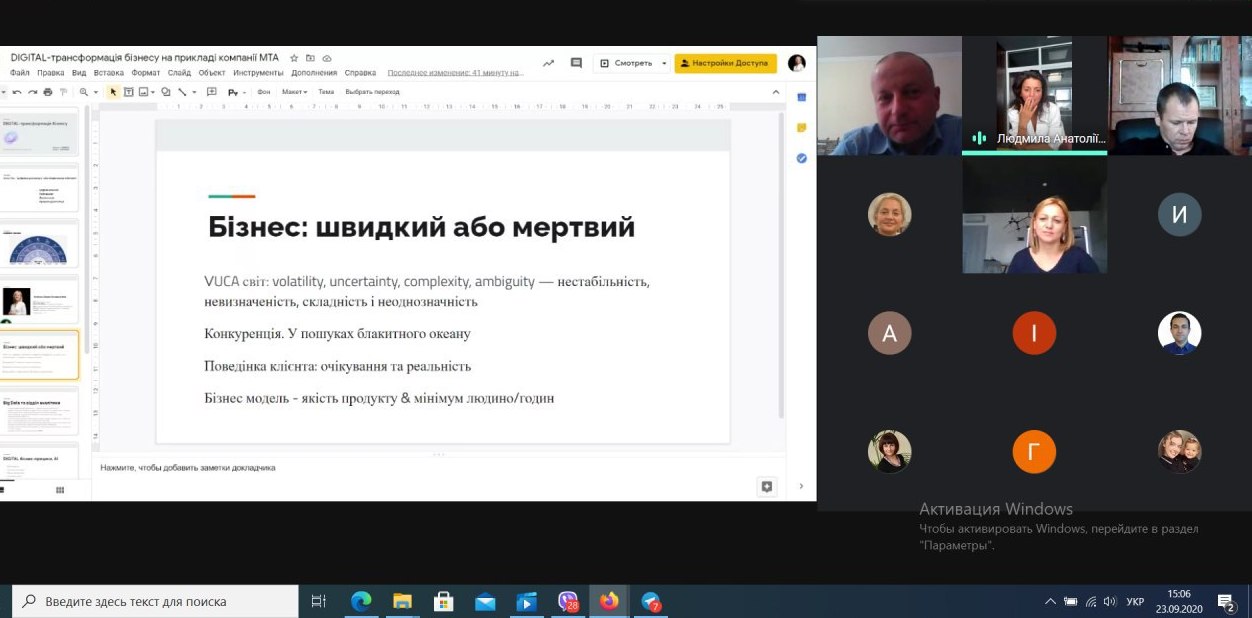Open the Google account avatar
1252x618 pixels.
(797, 63)
